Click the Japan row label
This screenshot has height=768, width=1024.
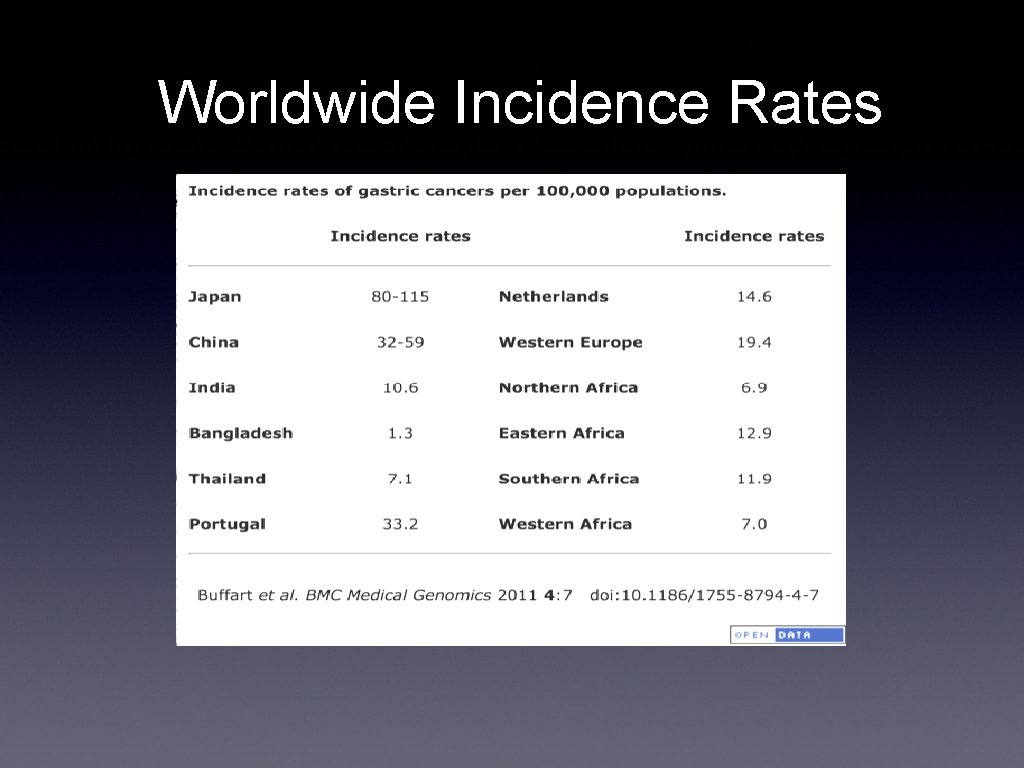click(214, 296)
